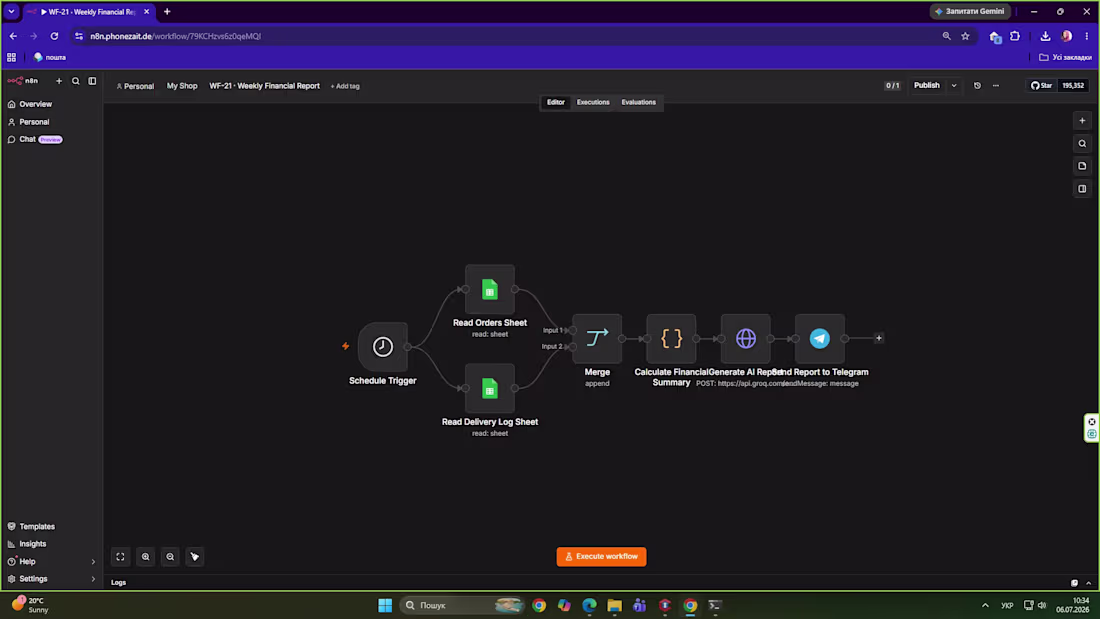Screen dimensions: 1100x619
Task: Click the trigger lightning bolt icon
Action: point(345,346)
